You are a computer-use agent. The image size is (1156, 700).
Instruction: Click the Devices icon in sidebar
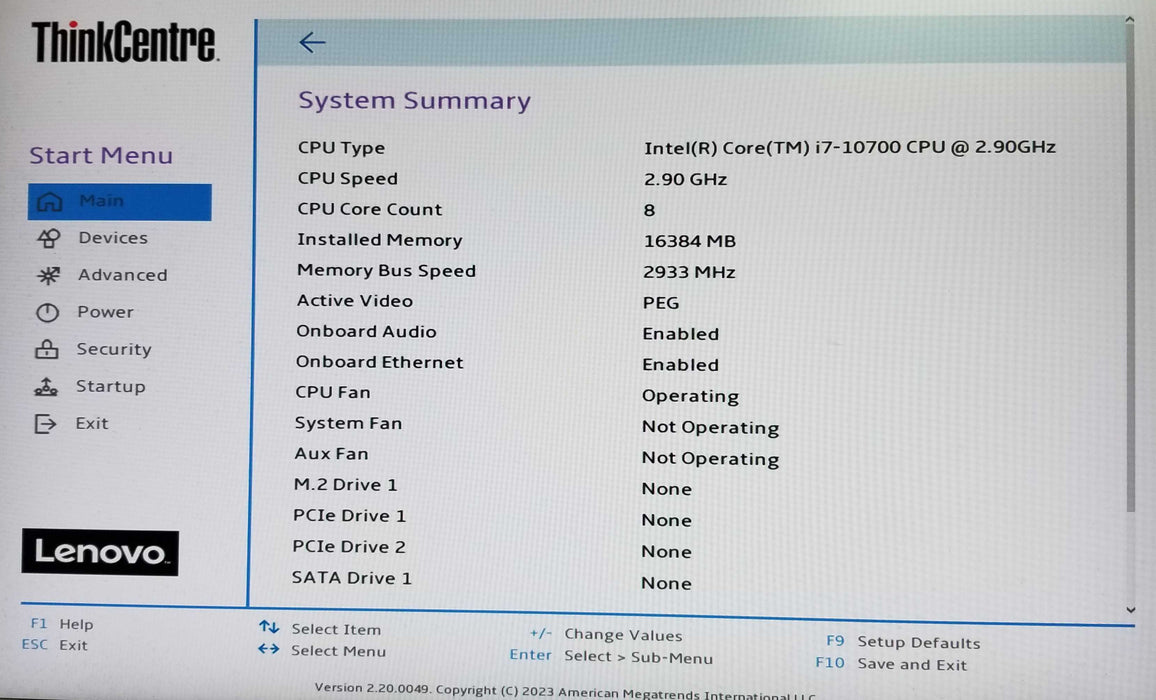pyautogui.click(x=49, y=238)
